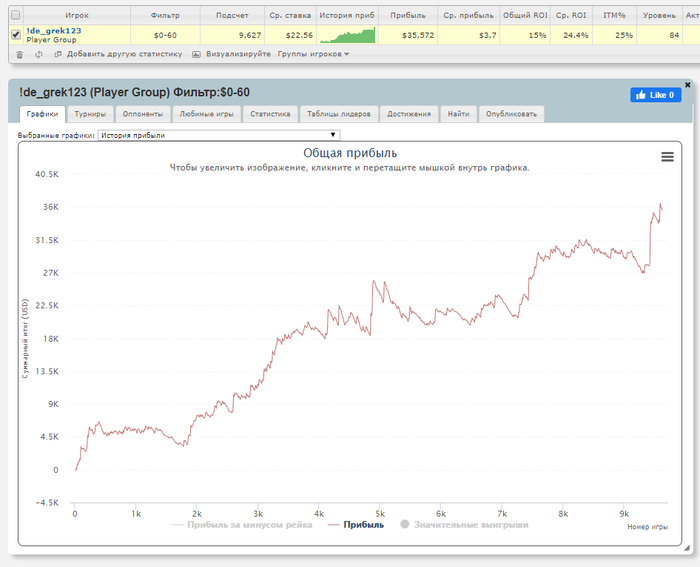Select the Статистика tab

coord(270,114)
